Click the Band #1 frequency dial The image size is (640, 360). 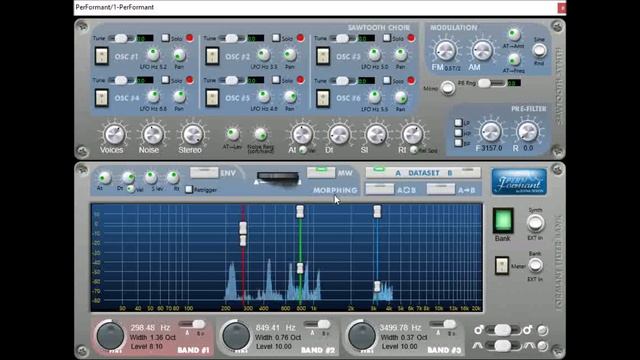point(110,336)
